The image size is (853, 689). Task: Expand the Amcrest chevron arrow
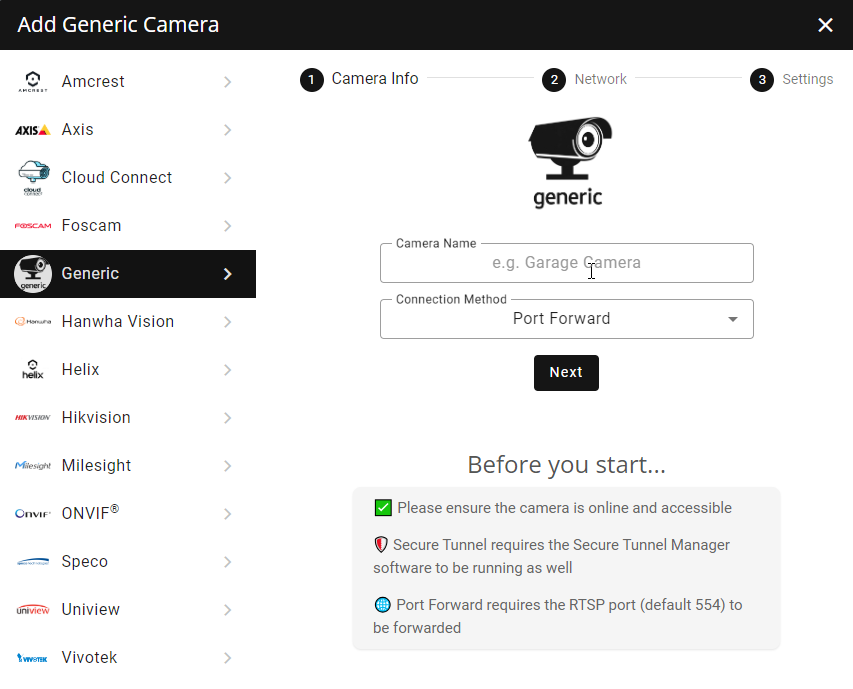(228, 82)
